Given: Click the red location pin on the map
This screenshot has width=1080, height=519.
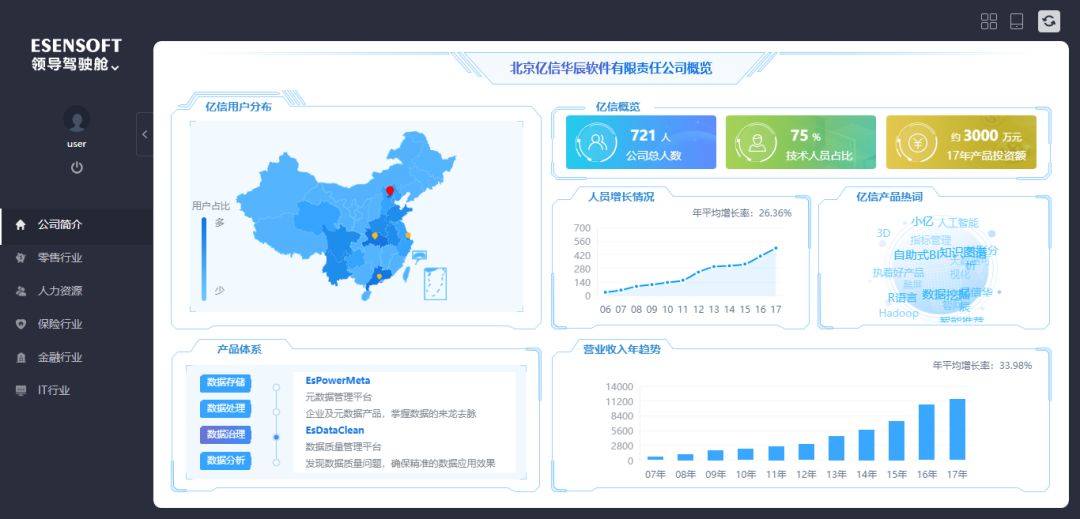Looking at the screenshot, I should click(390, 191).
